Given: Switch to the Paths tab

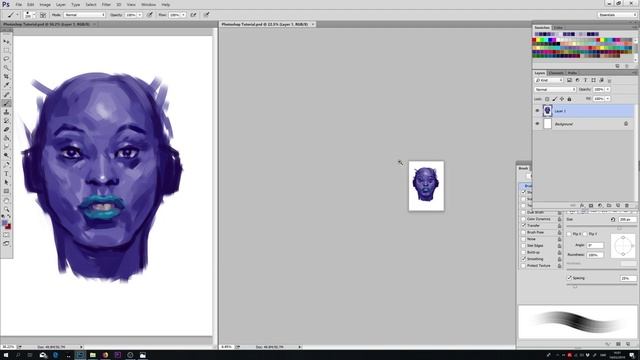Looking at the screenshot, I should pos(572,73).
